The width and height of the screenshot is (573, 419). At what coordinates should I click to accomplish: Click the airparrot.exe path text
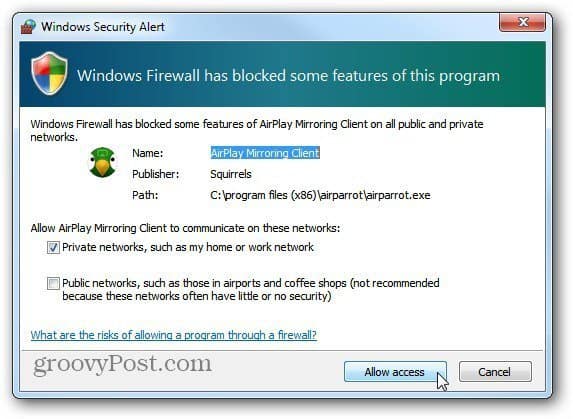320,195
